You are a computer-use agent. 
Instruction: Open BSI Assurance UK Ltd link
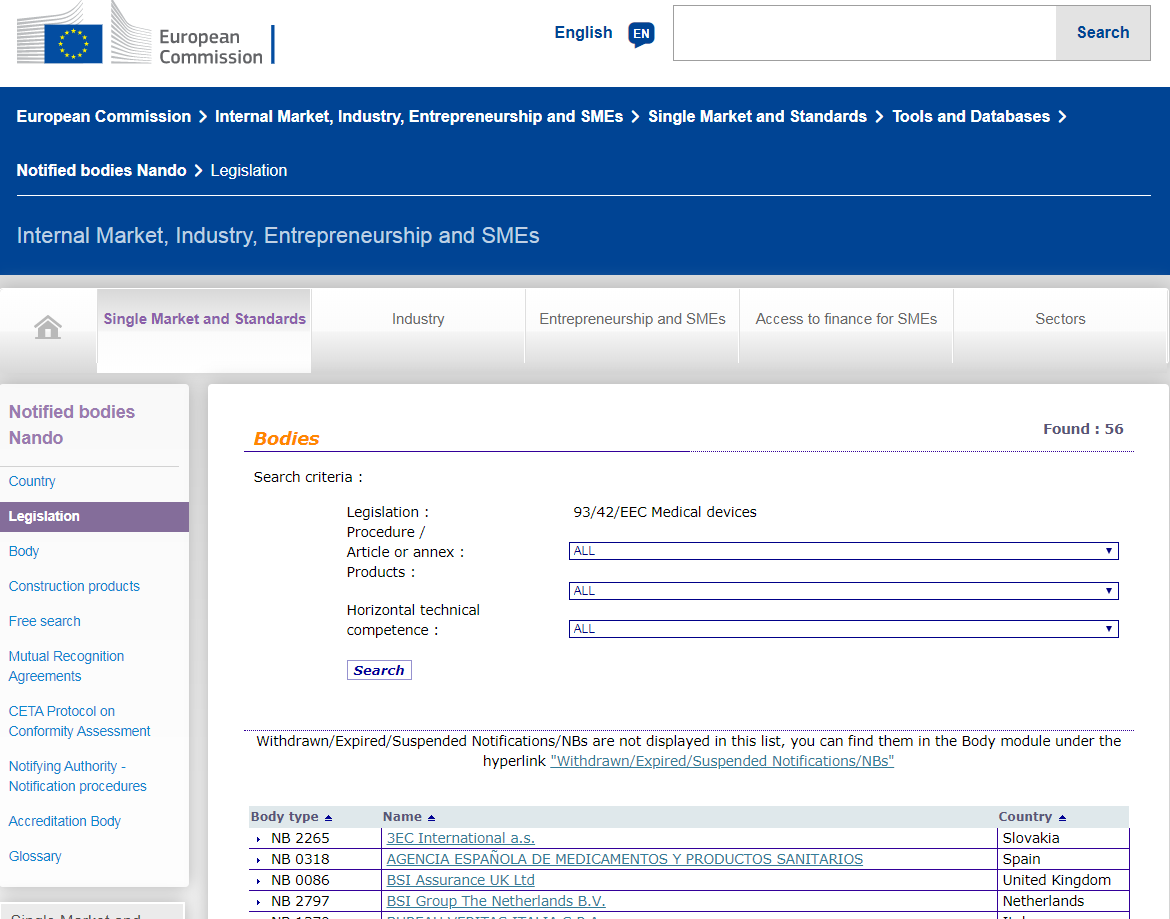(x=460, y=880)
